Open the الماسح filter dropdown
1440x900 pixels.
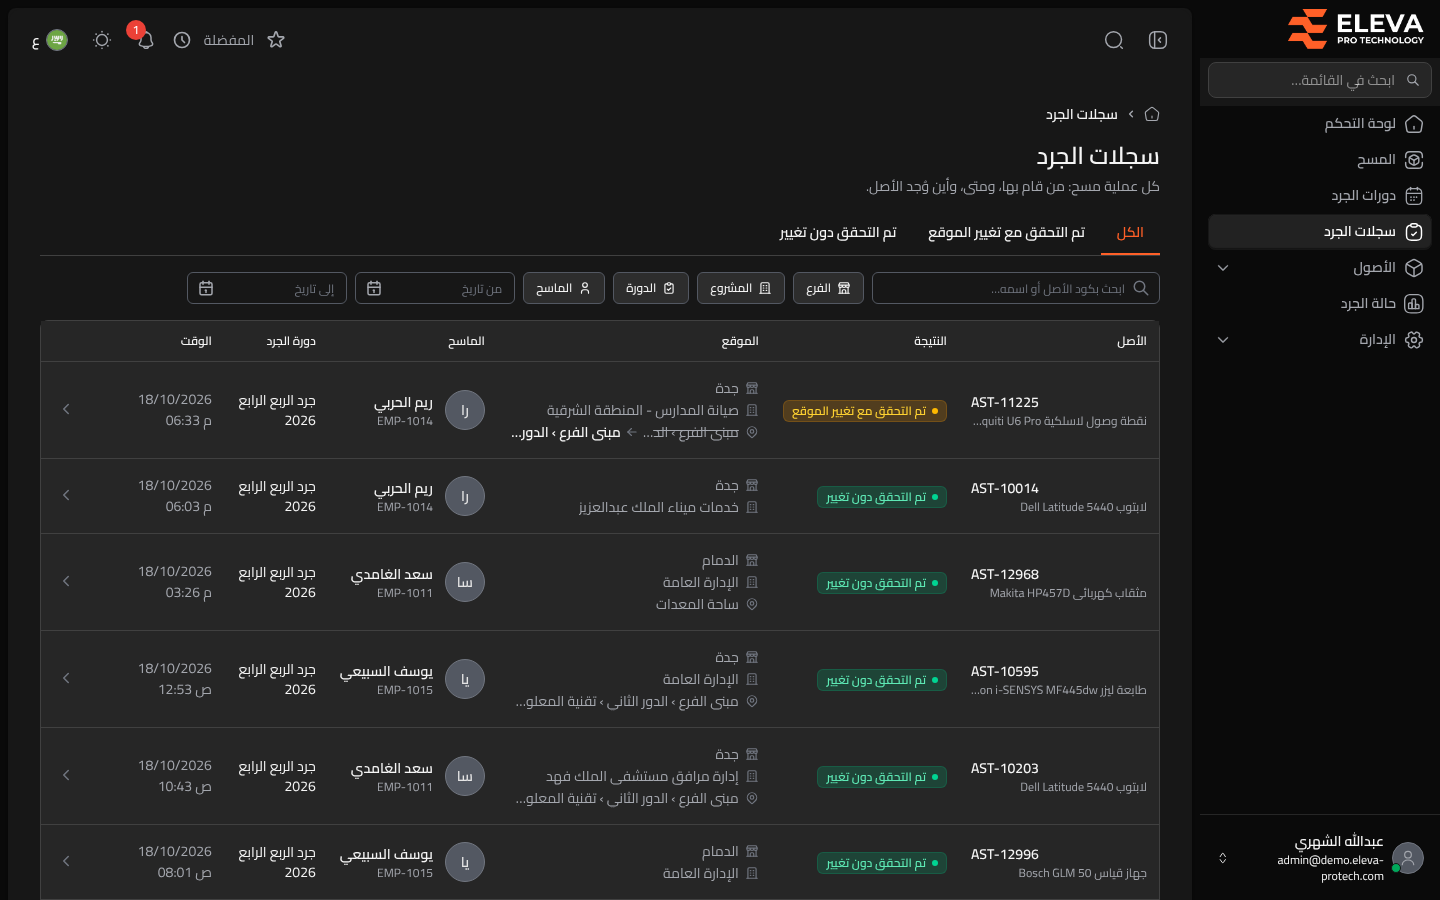point(564,288)
